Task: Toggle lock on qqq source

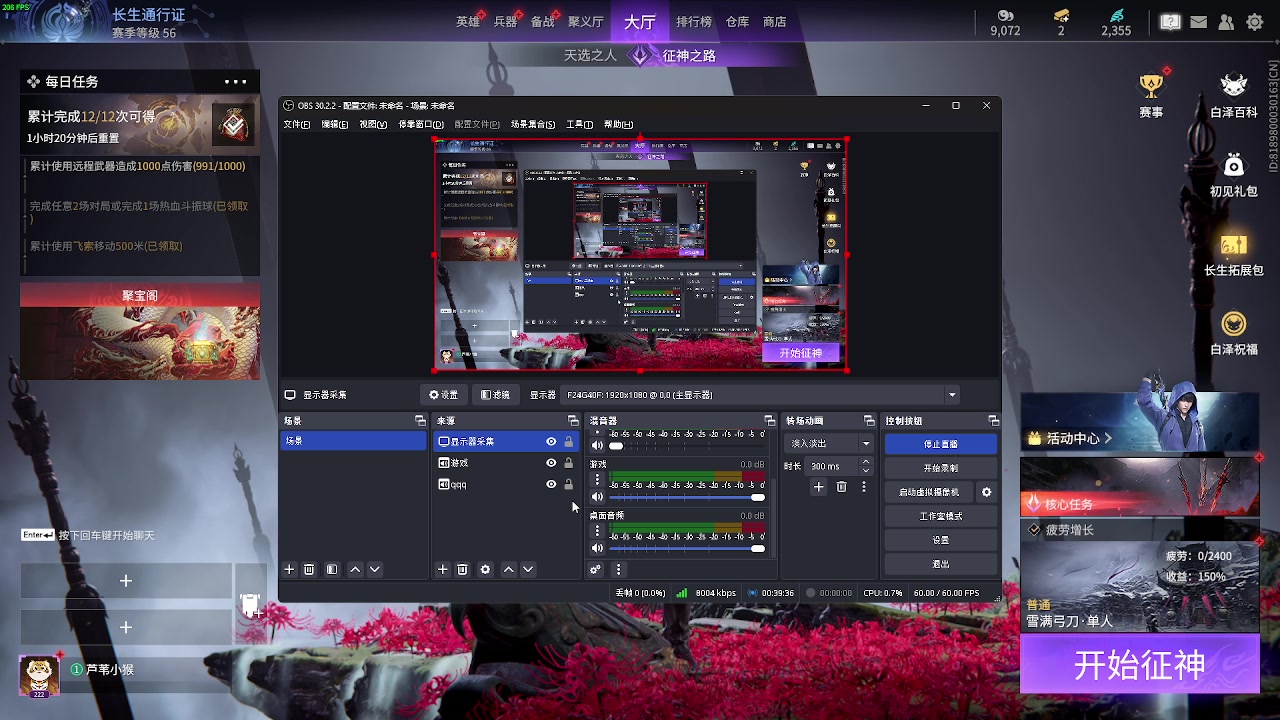Action: tap(569, 485)
